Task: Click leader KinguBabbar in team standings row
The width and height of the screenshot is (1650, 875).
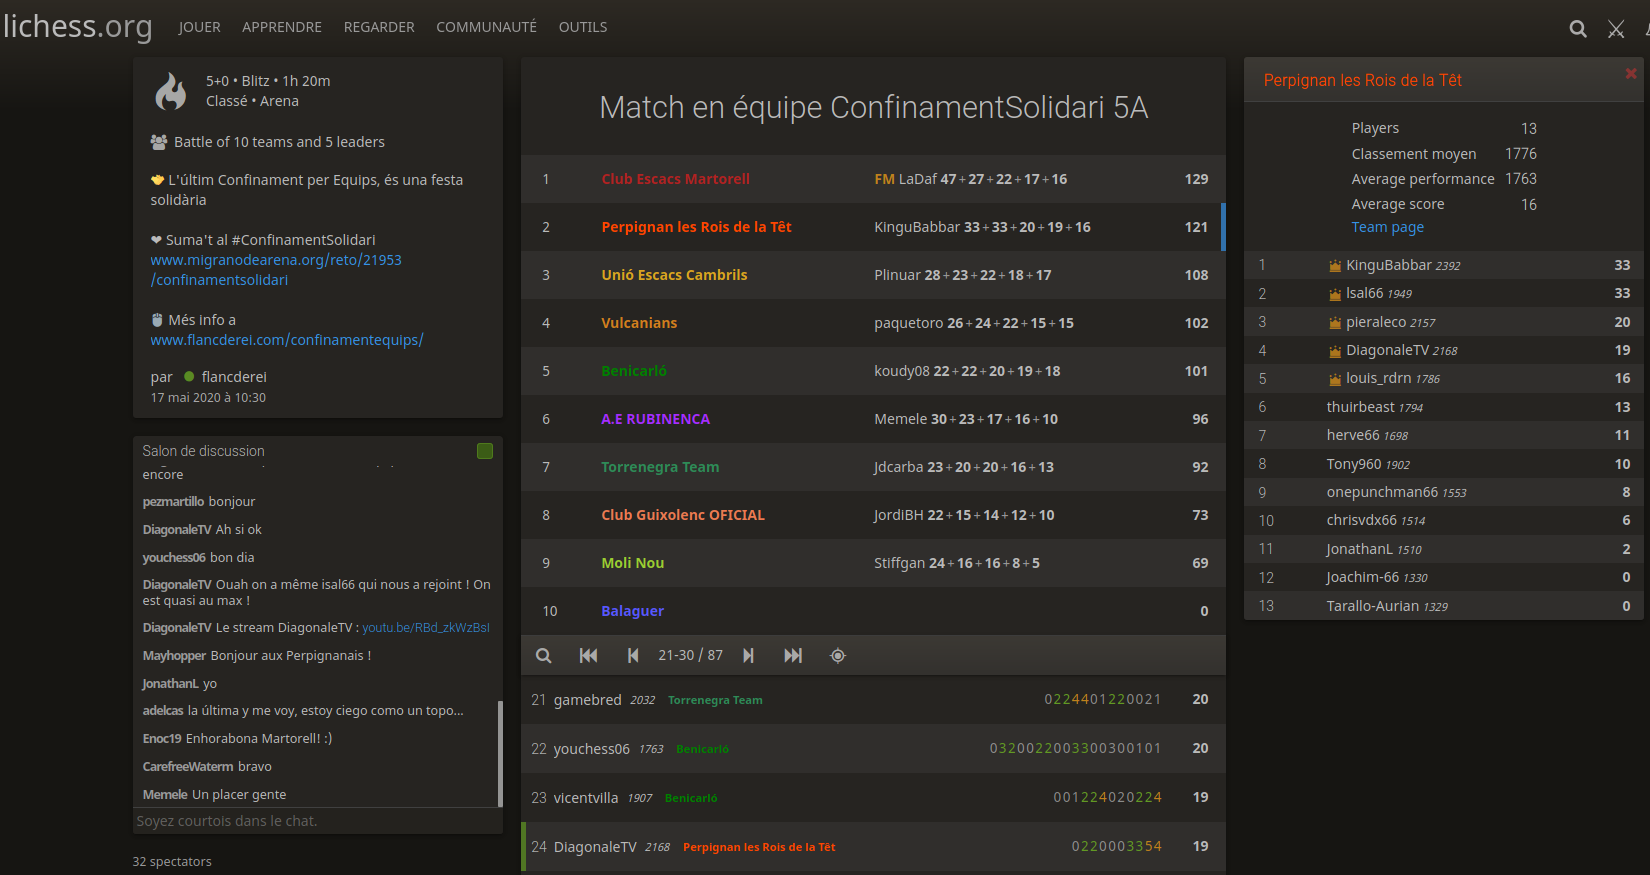Action: [x=917, y=227]
